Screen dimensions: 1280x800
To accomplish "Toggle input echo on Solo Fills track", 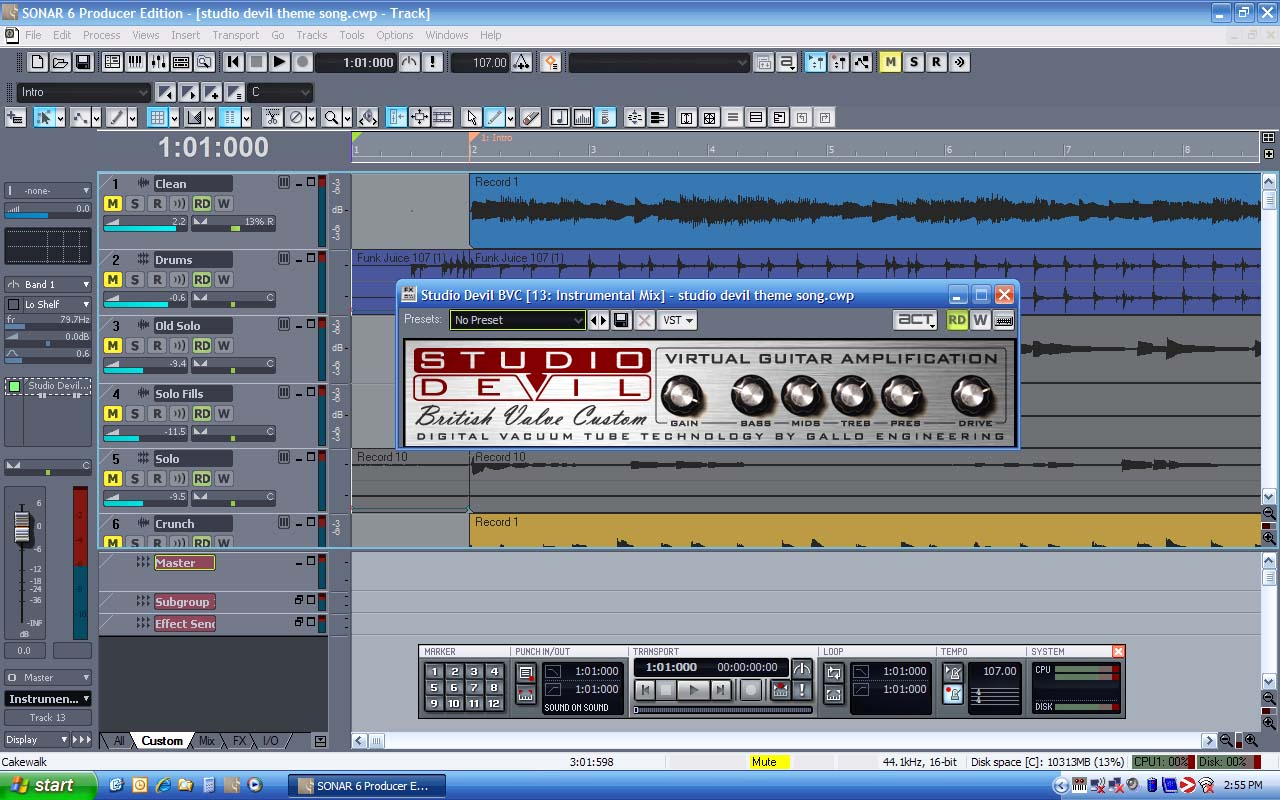I will pyautogui.click(x=179, y=414).
